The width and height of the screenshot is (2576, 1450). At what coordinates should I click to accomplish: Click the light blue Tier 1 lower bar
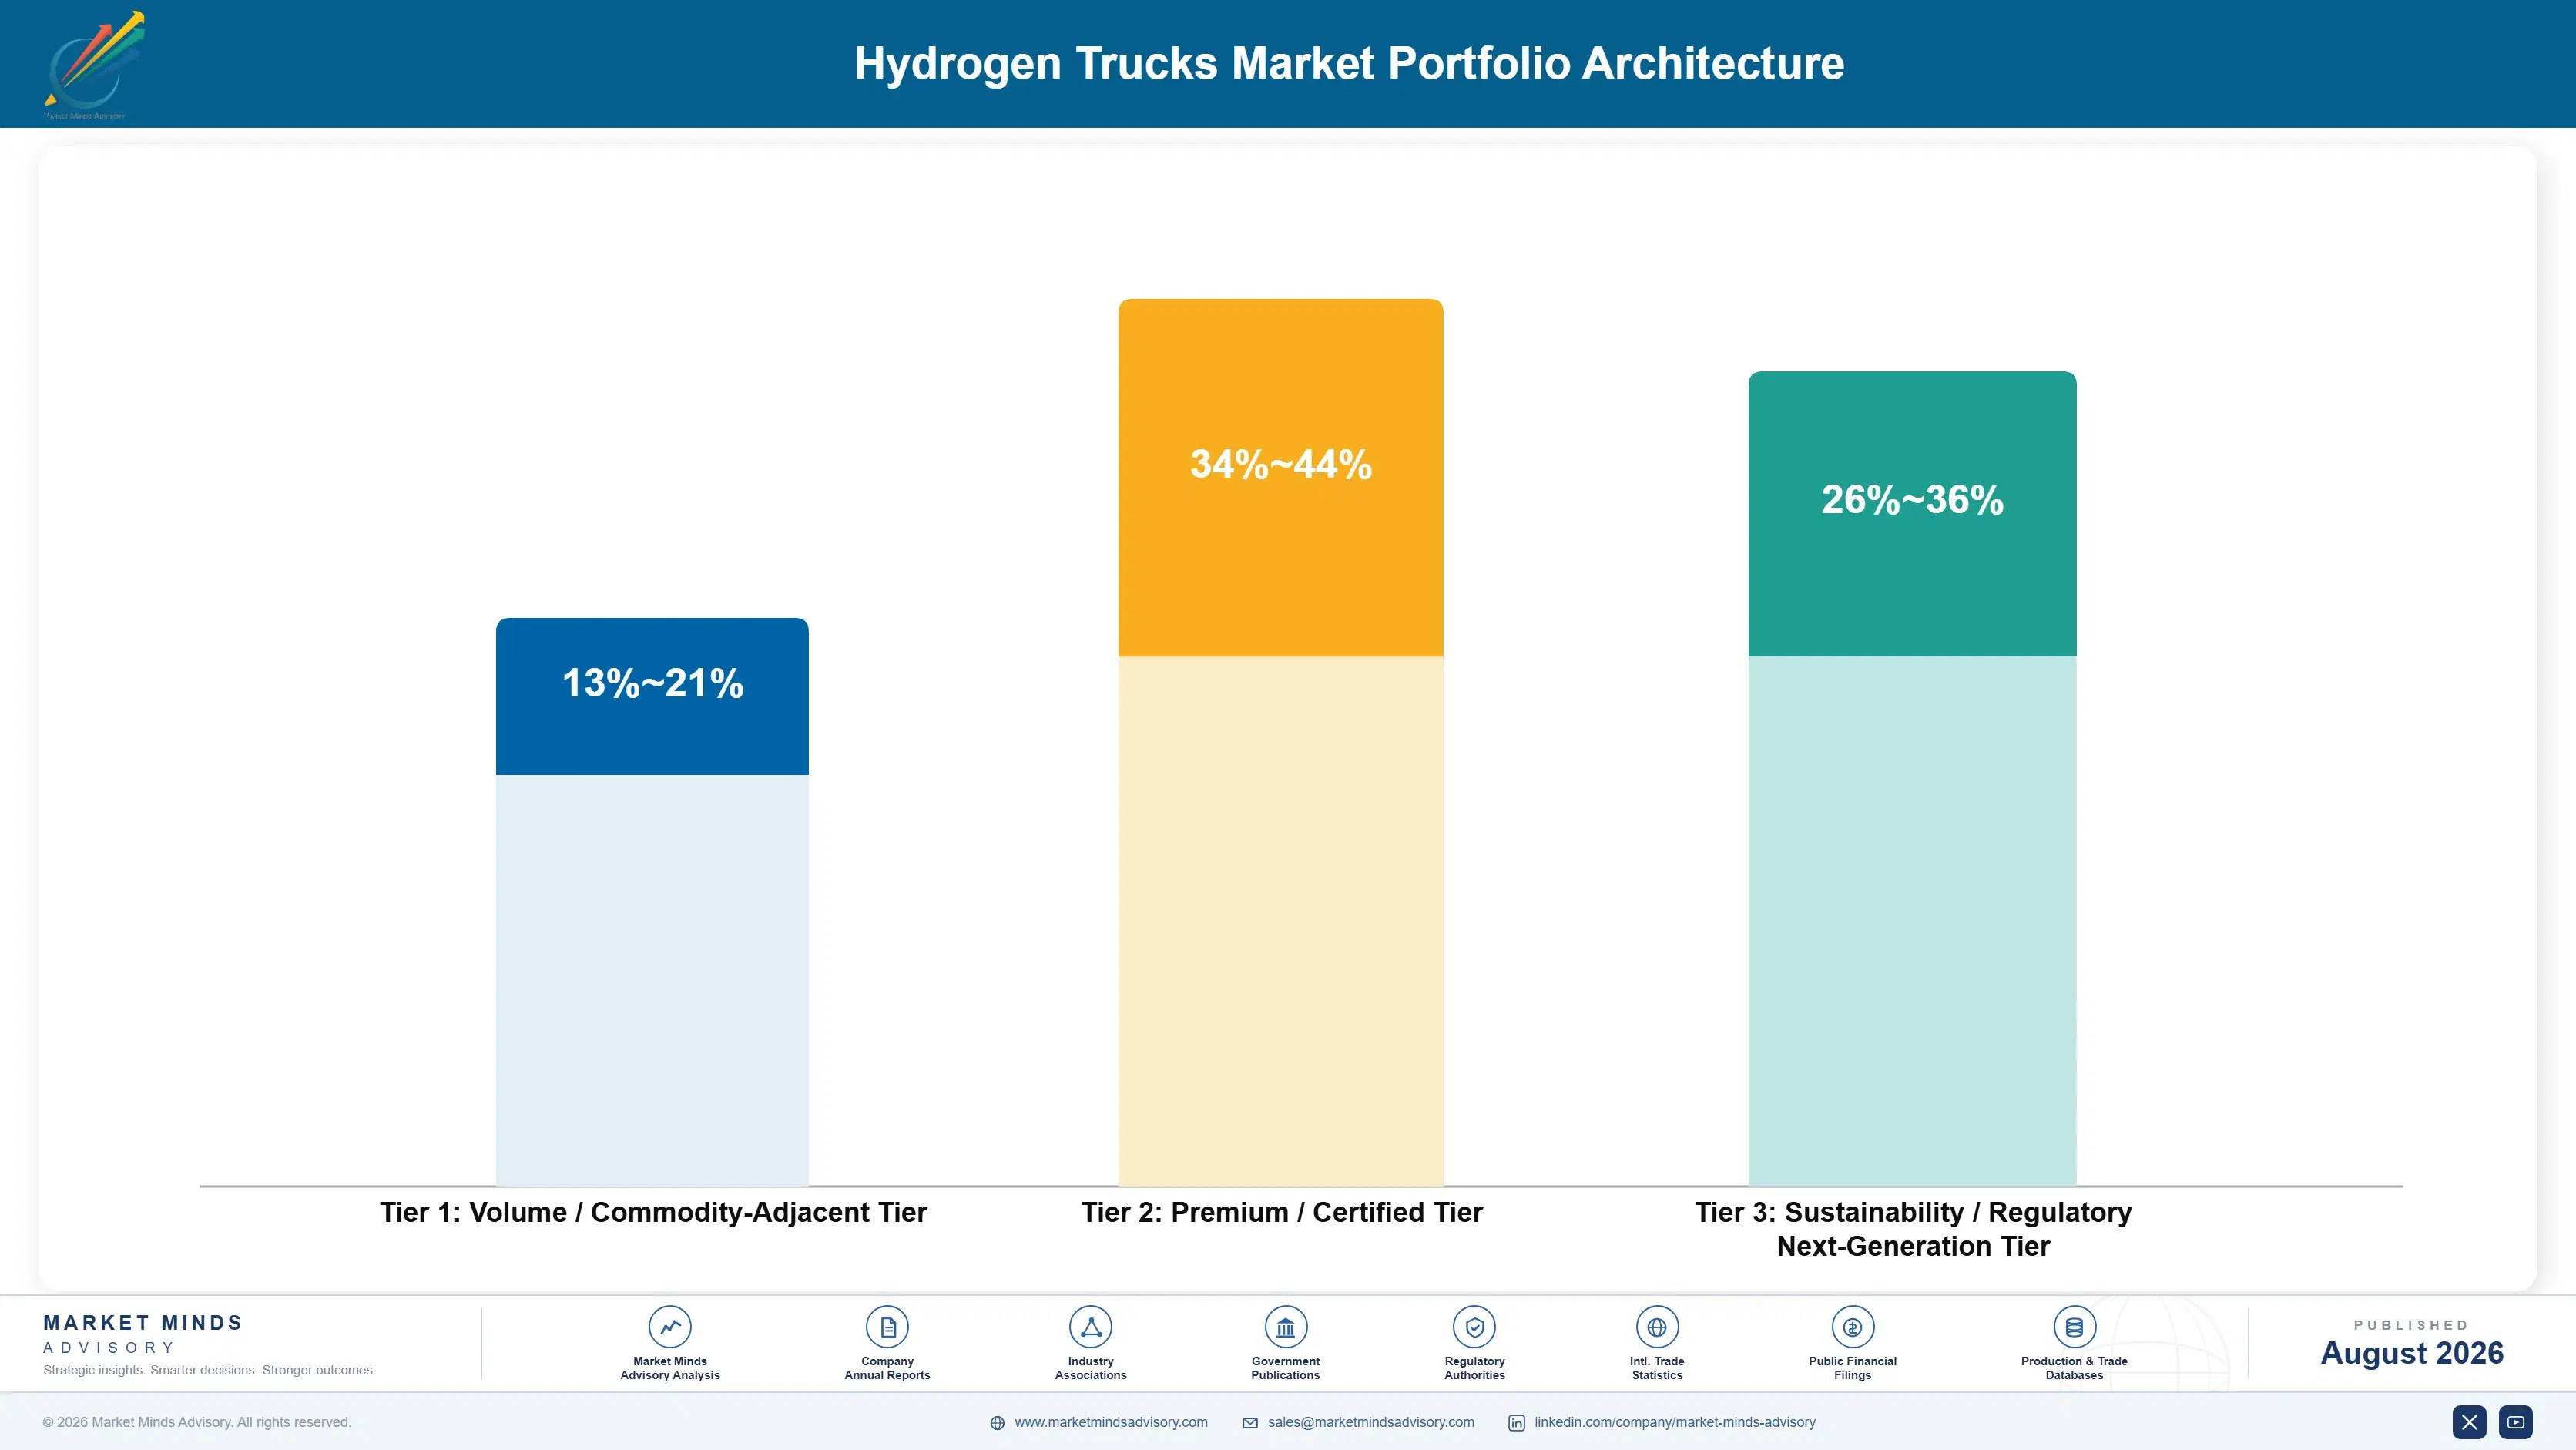652,980
